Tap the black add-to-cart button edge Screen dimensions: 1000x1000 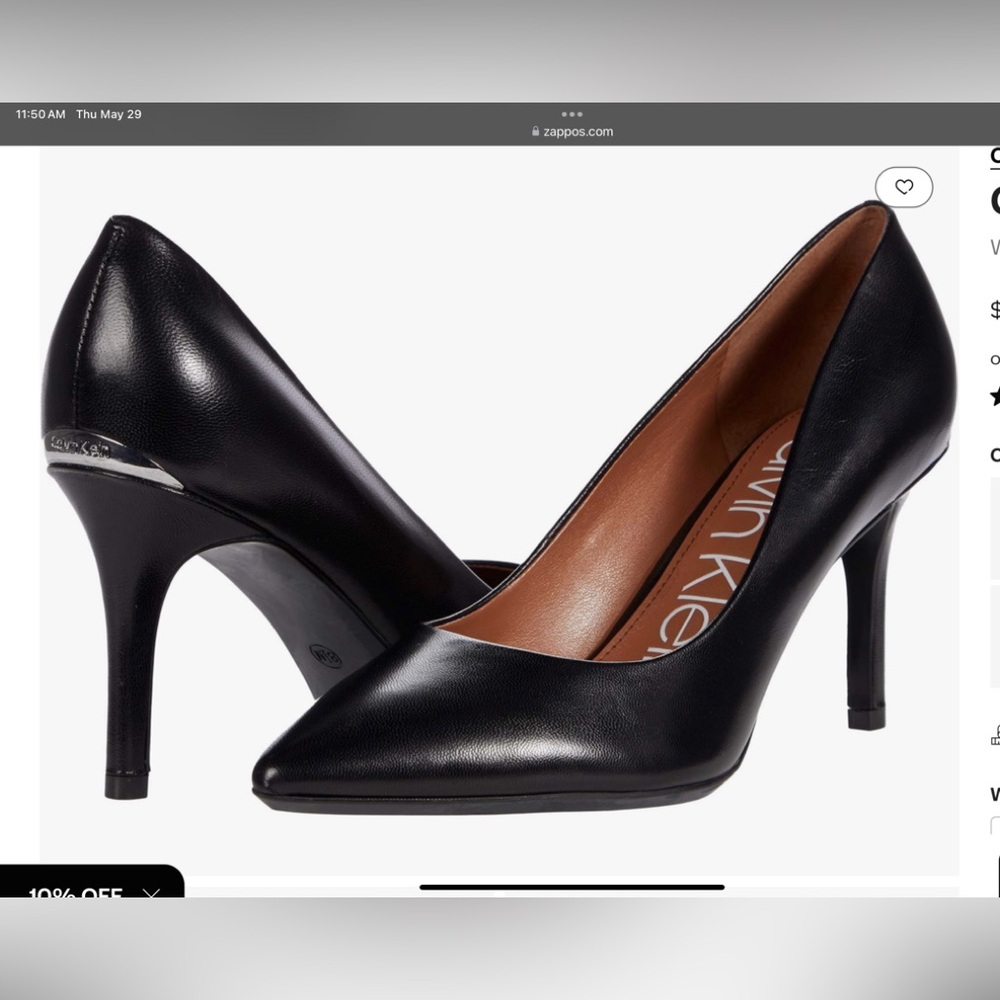click(998, 876)
